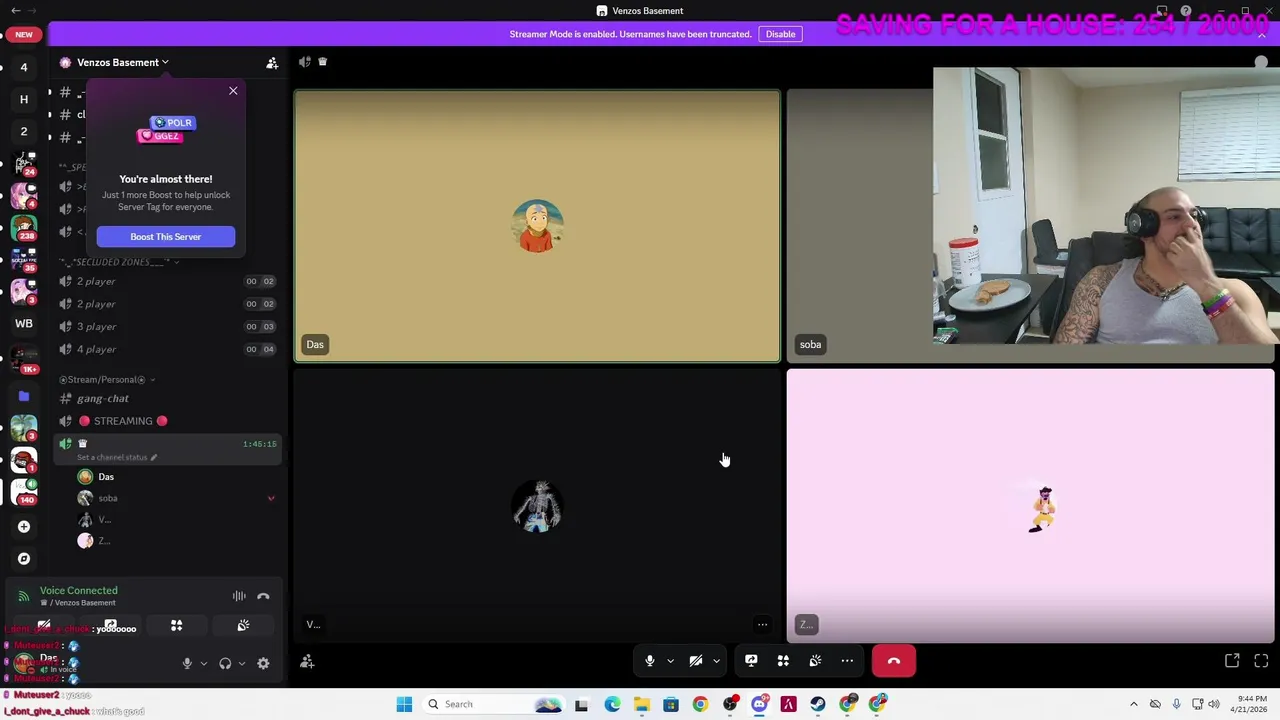Collapse the Stream/Personal category
Screen dimensions: 1280x720
(106, 380)
